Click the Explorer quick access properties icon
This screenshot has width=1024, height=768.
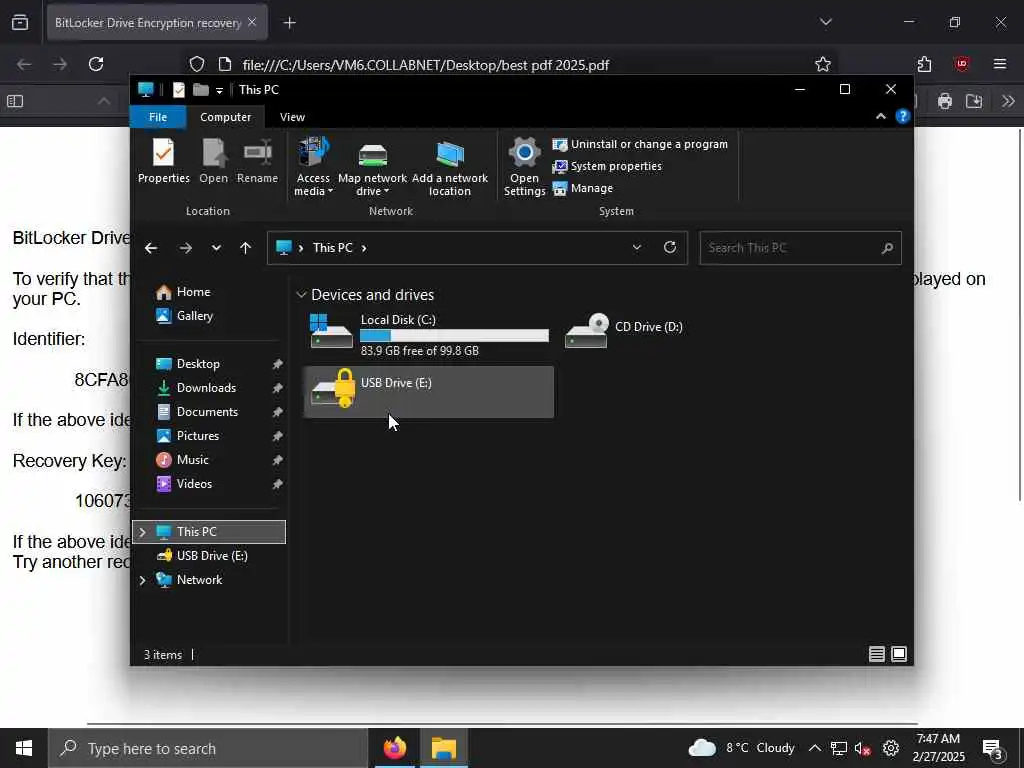point(178,90)
